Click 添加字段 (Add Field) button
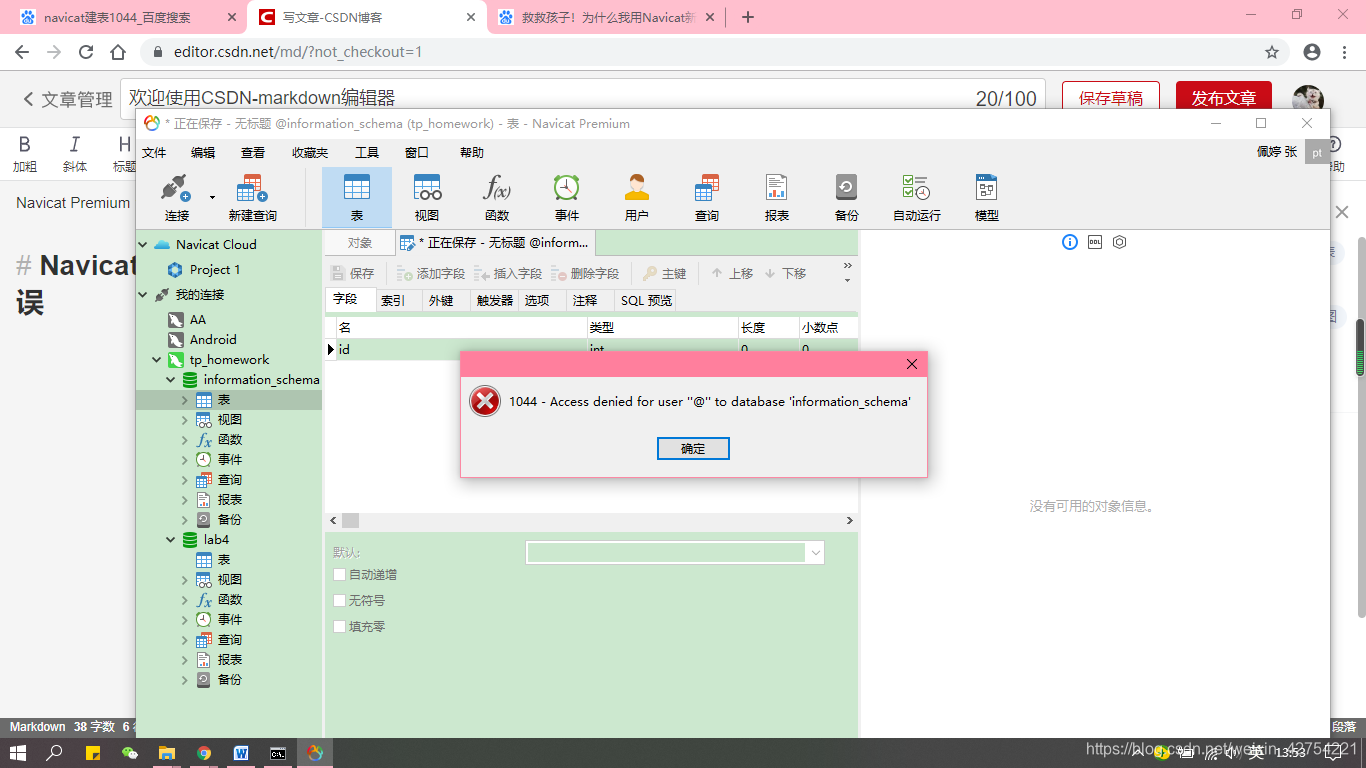Image resolution: width=1366 pixels, height=768 pixels. pos(431,273)
